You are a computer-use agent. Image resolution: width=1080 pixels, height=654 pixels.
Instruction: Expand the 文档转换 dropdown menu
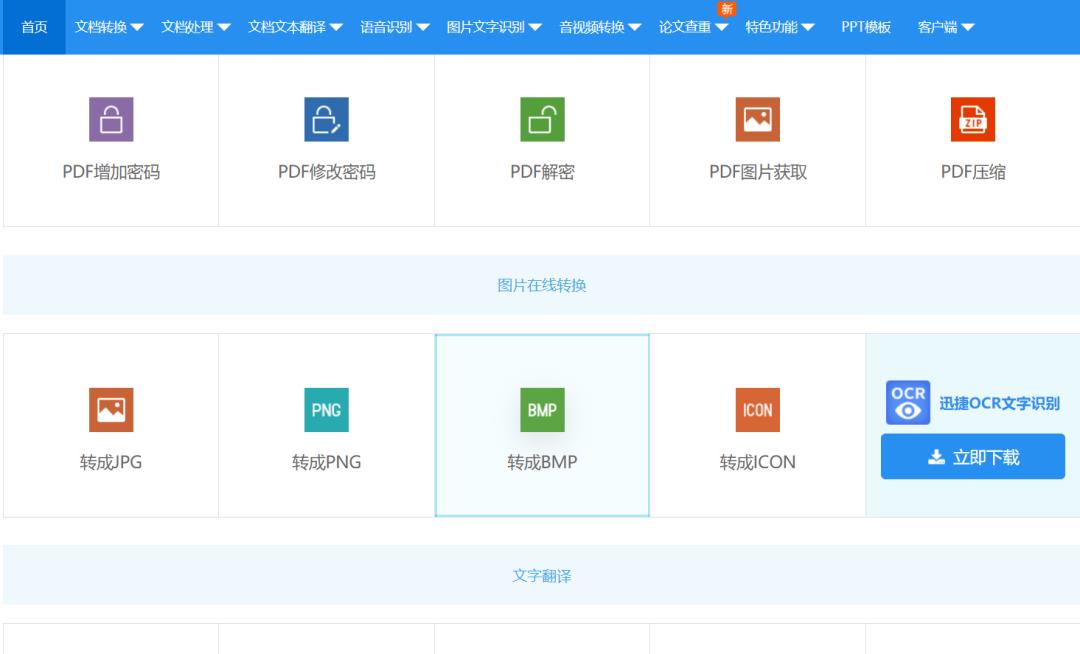click(109, 27)
